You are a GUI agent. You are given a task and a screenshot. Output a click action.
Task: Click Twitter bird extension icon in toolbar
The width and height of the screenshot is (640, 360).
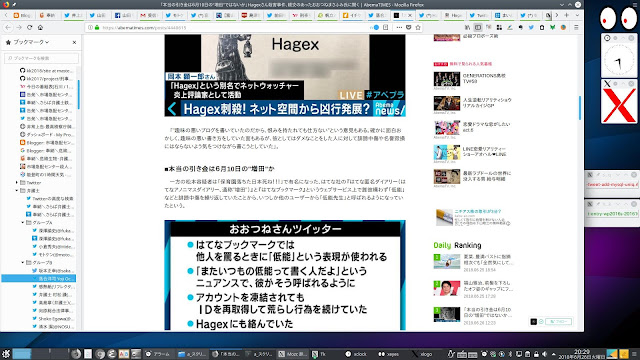tap(531, 27)
